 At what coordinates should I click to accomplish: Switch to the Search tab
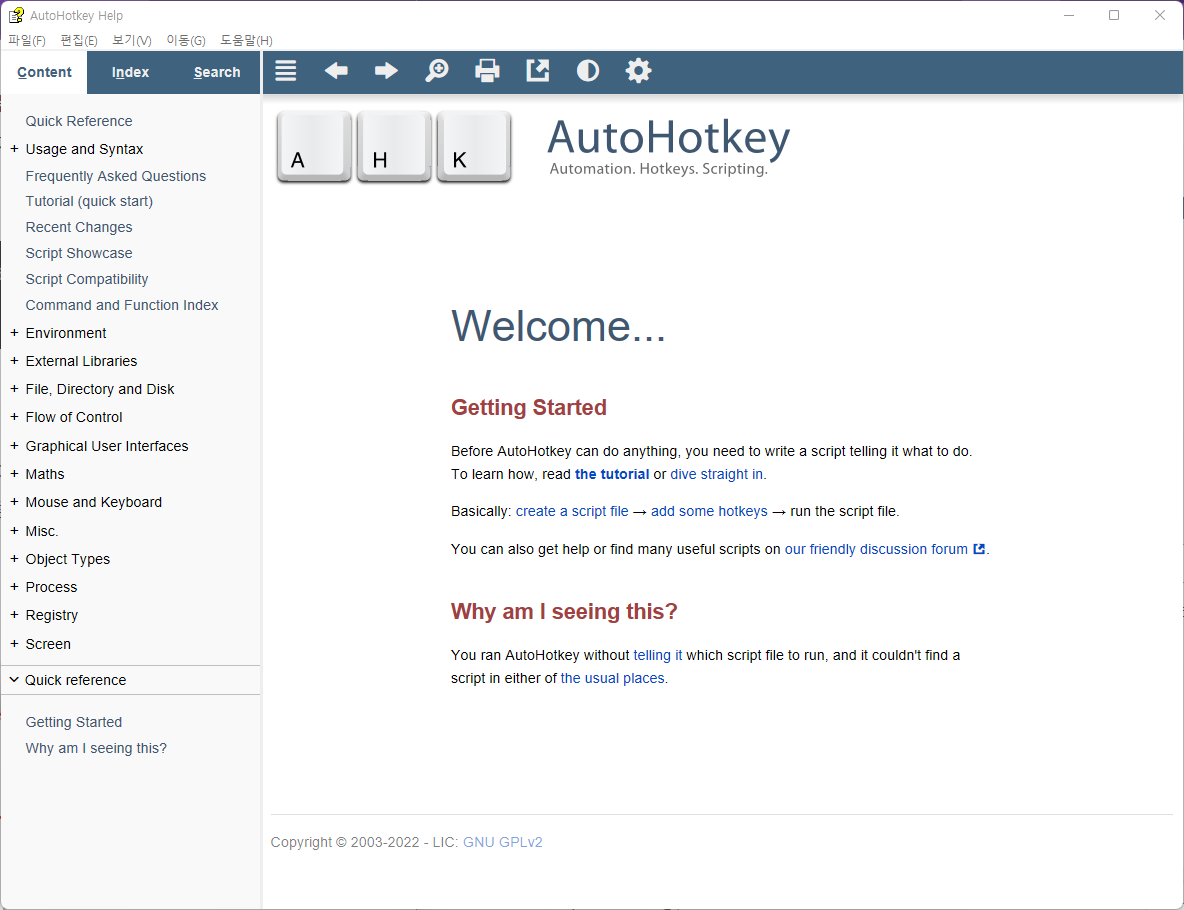point(217,72)
